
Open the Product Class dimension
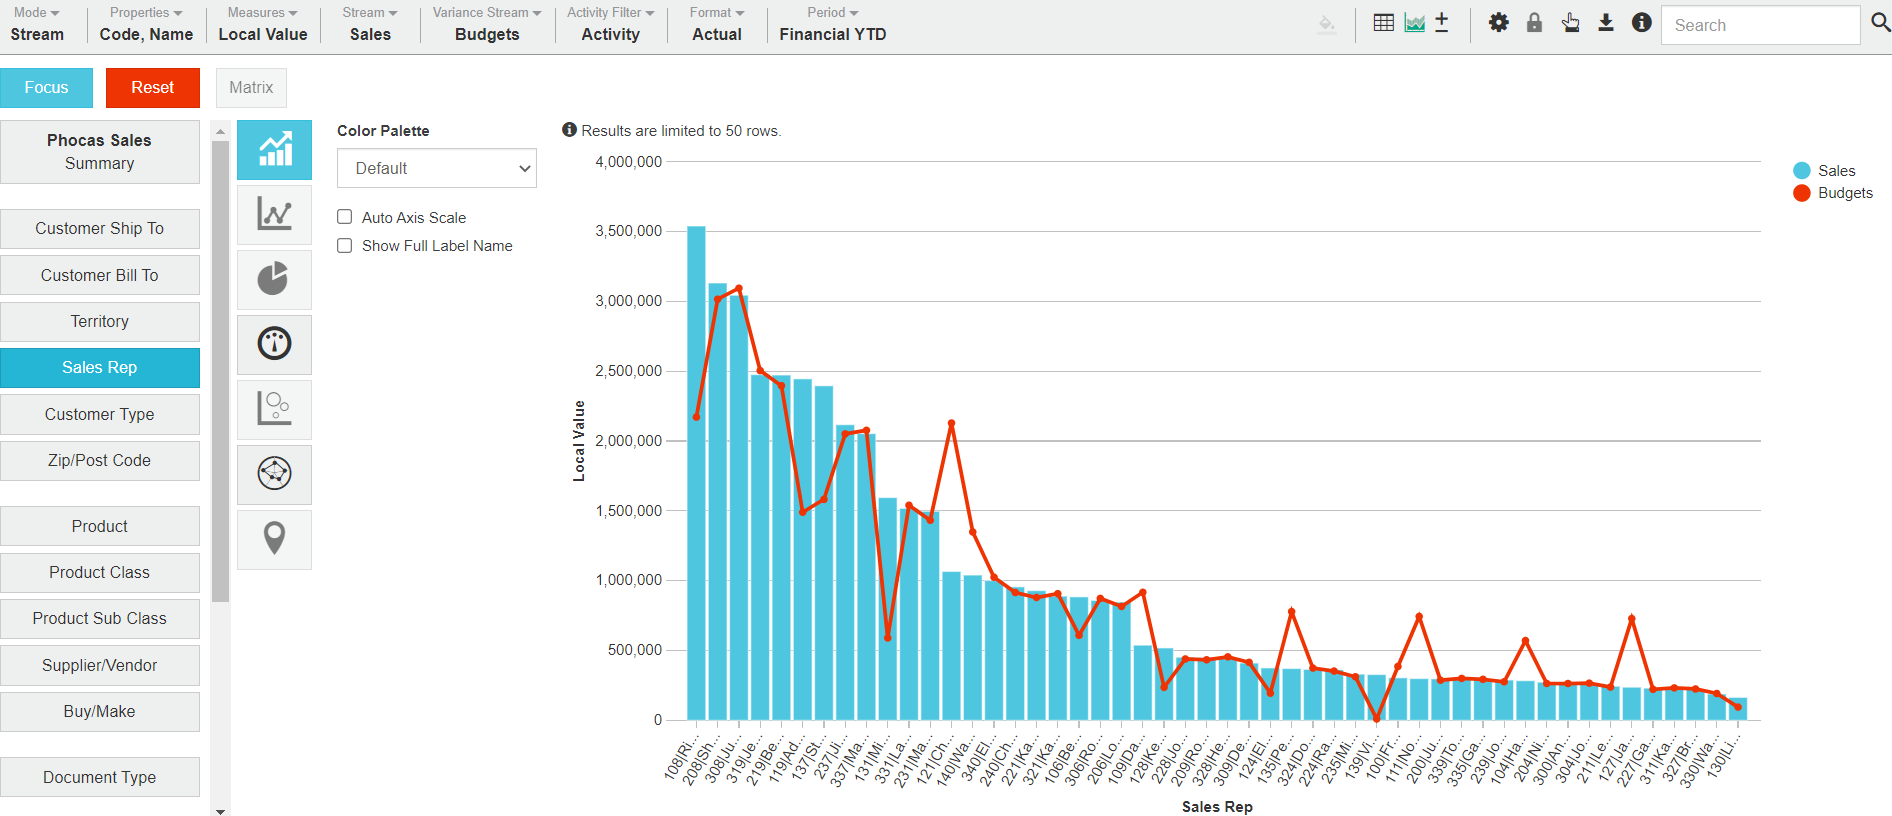(100, 572)
